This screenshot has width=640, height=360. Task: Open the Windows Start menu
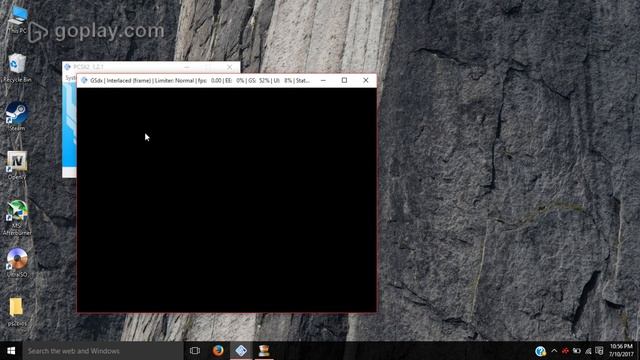(x=11, y=351)
